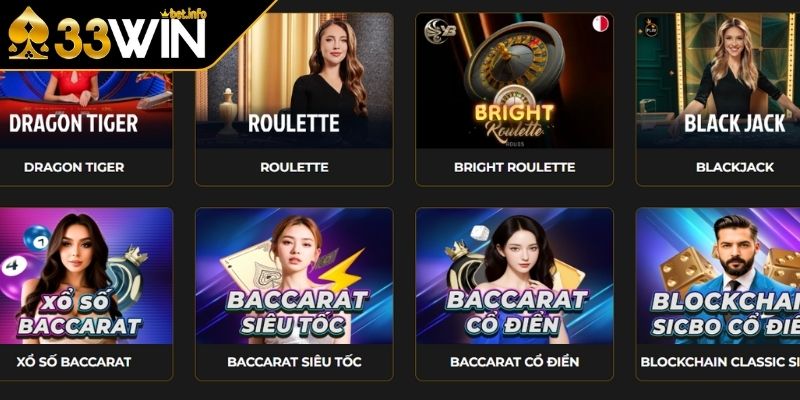Viewport: 800px width, 400px height.
Task: Click the provider badge on Blackjack thumbnail
Action: click(x=651, y=29)
